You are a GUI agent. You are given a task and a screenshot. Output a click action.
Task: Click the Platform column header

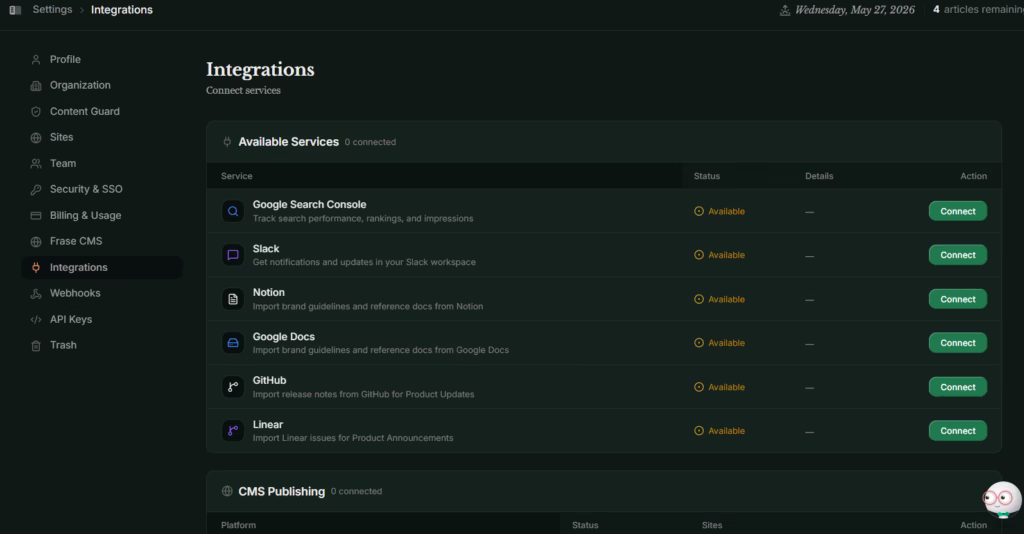click(238, 525)
